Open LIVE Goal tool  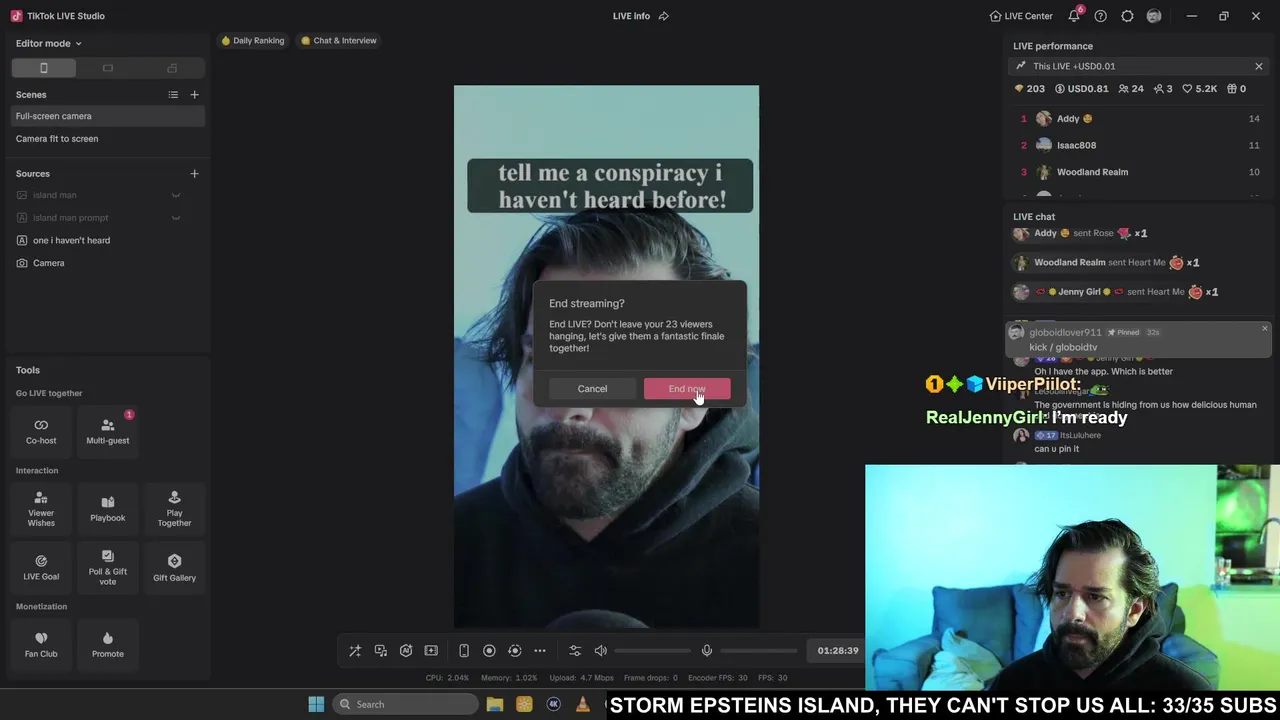click(x=41, y=568)
